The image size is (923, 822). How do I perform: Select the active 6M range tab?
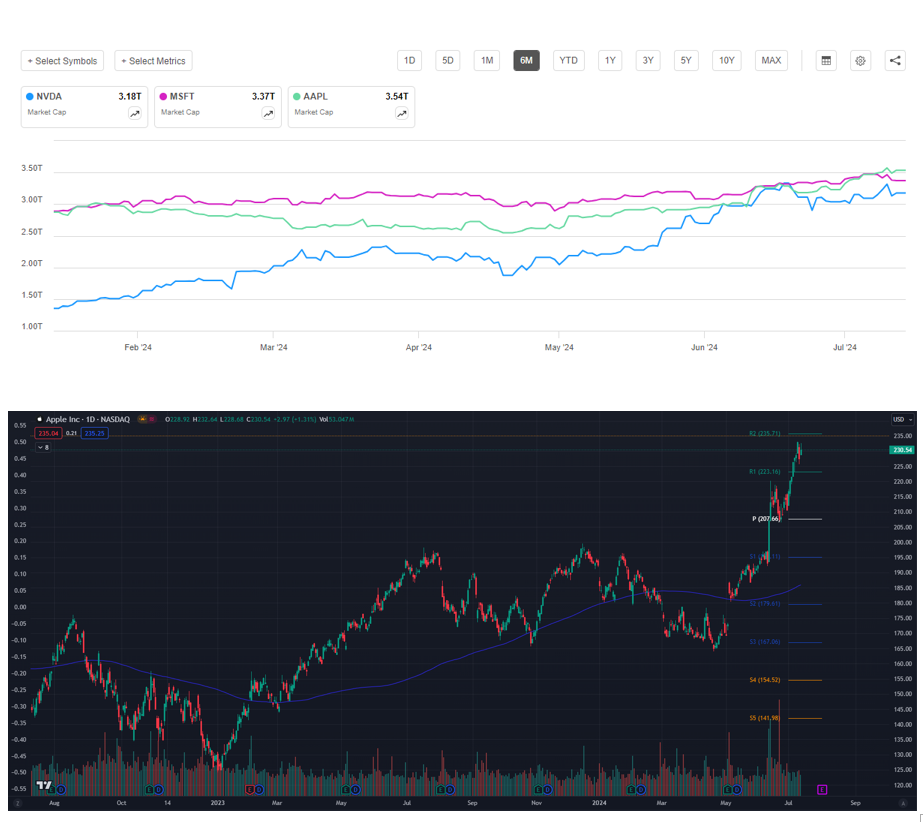click(526, 61)
